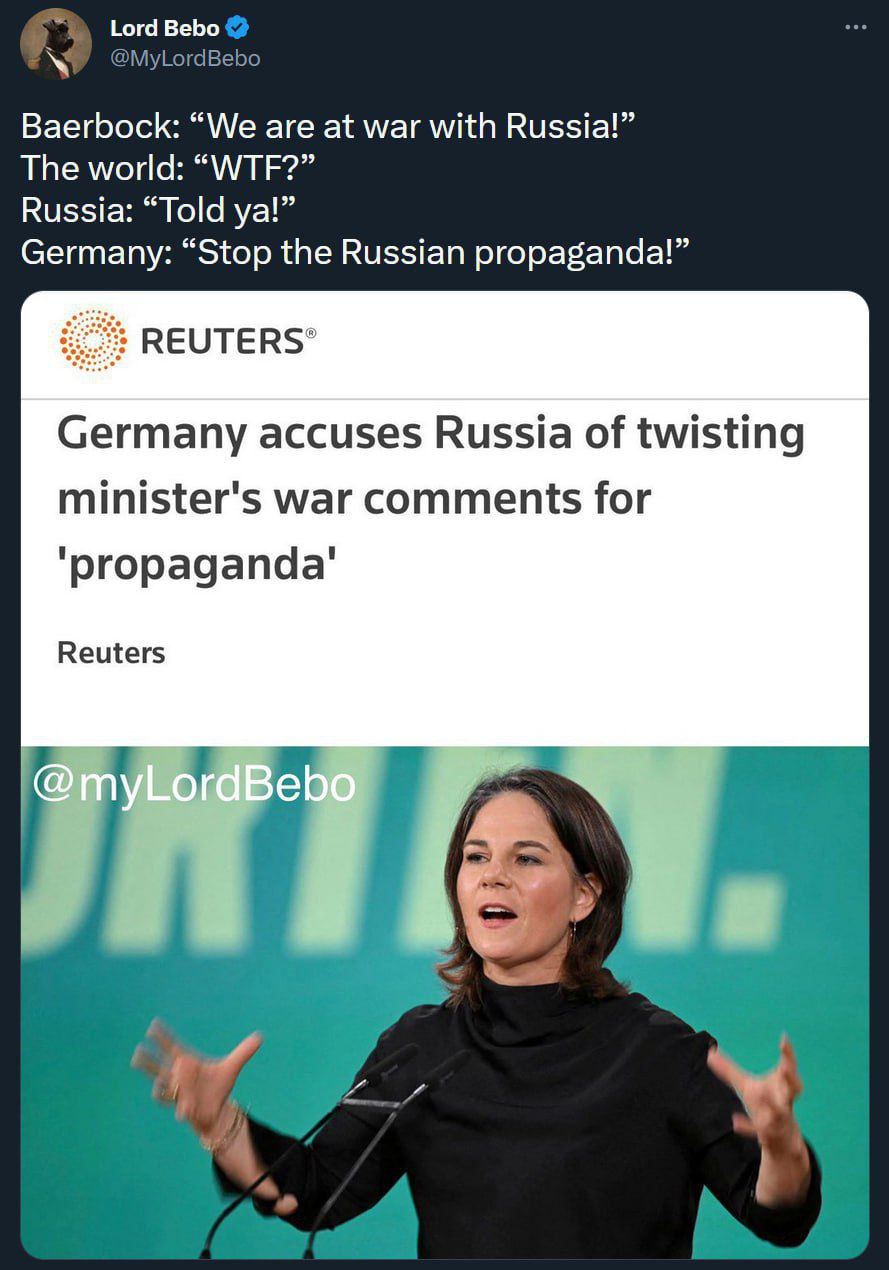The height and width of the screenshot is (1270, 889).
Task: Click the @myLordBebo watermark on photo
Action: click(194, 784)
